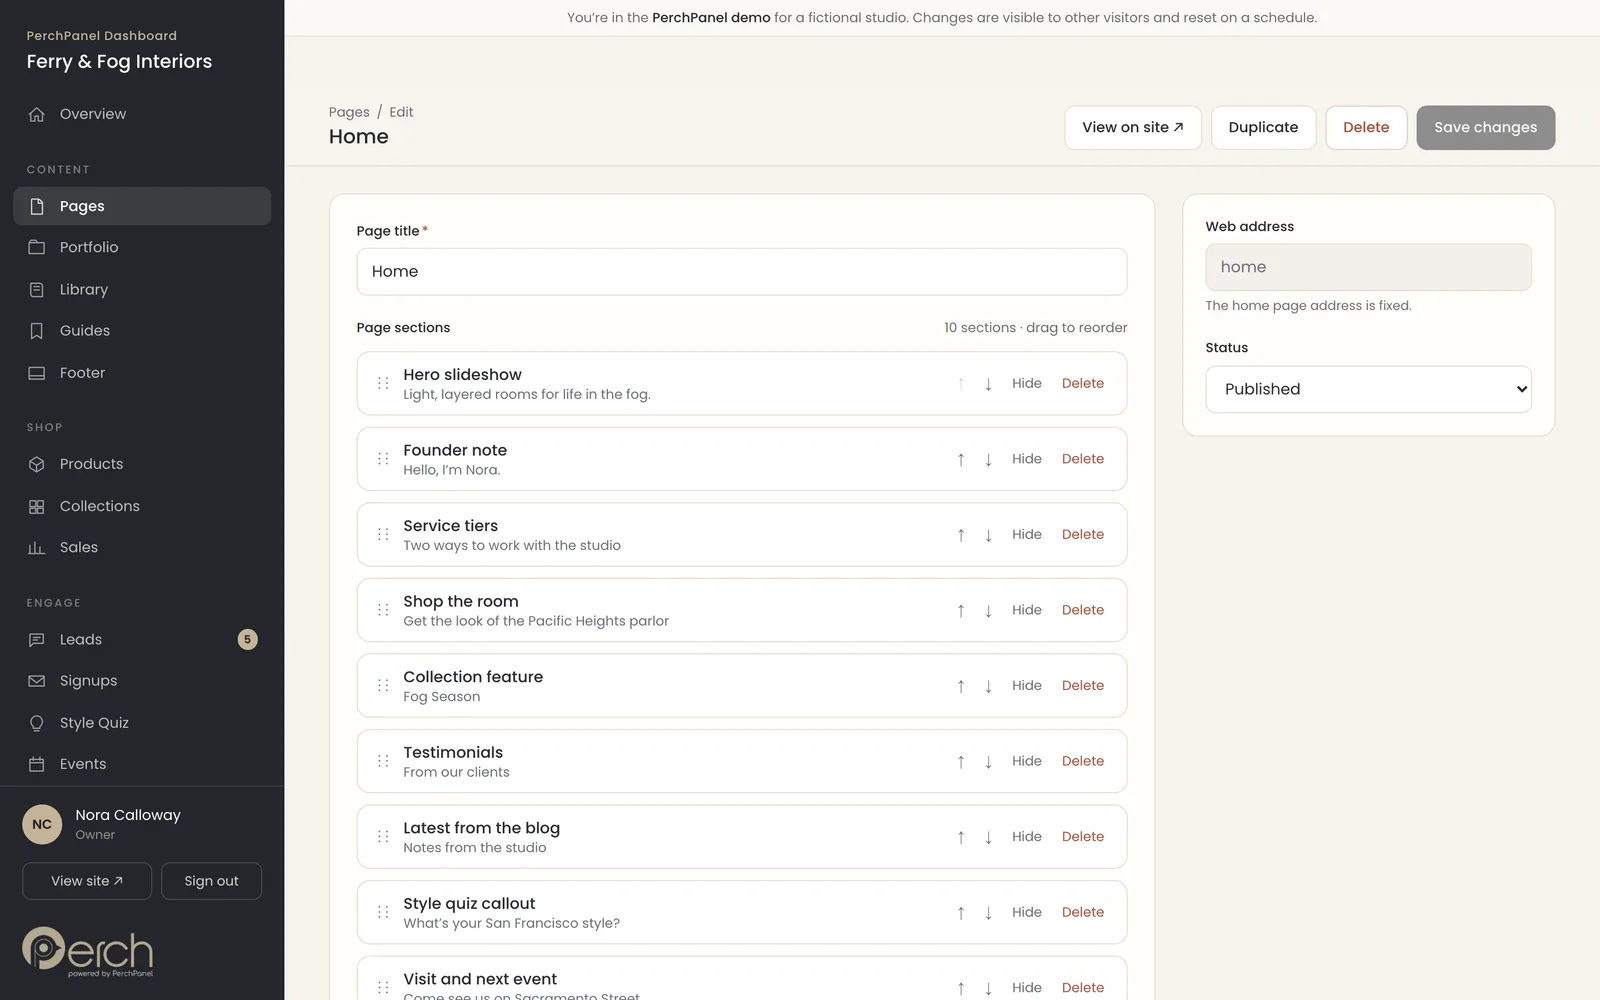Move Style quiz callout section up

click(x=961, y=912)
